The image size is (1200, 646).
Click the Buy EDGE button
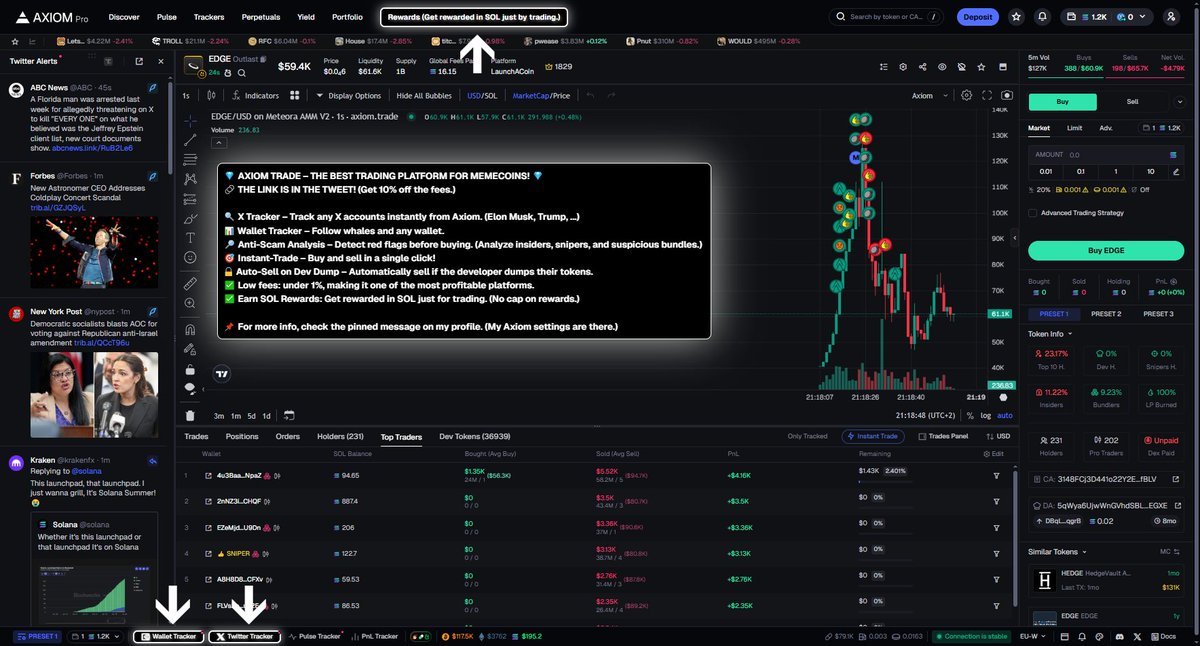click(1106, 250)
